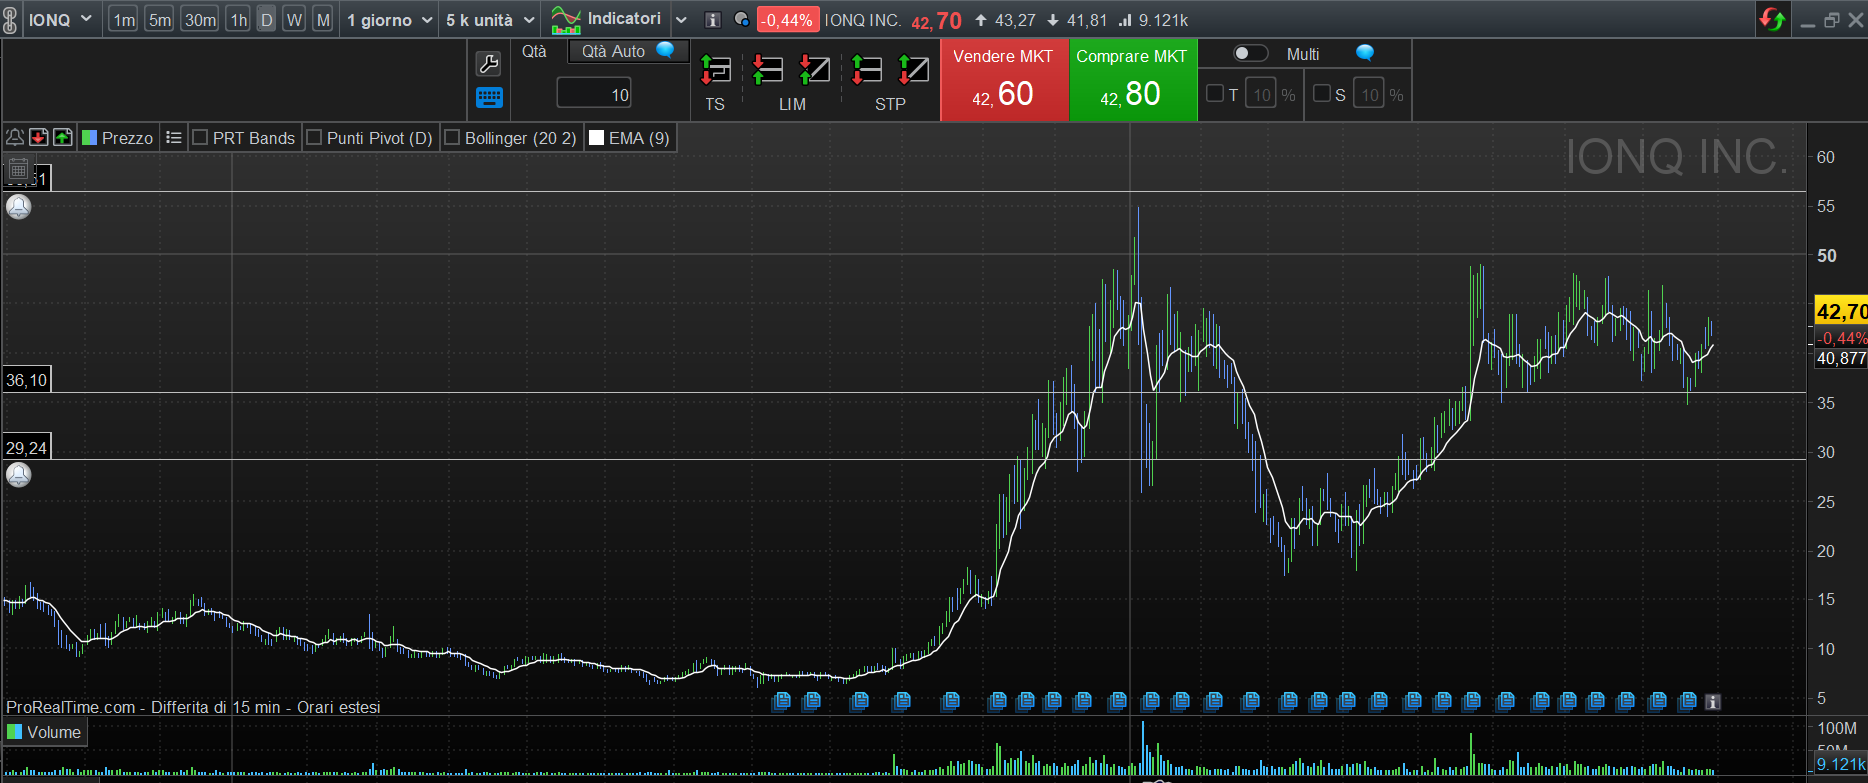The height and width of the screenshot is (783, 1868).
Task: Click the red-green refresh arrows icon
Action: coord(1772,19)
